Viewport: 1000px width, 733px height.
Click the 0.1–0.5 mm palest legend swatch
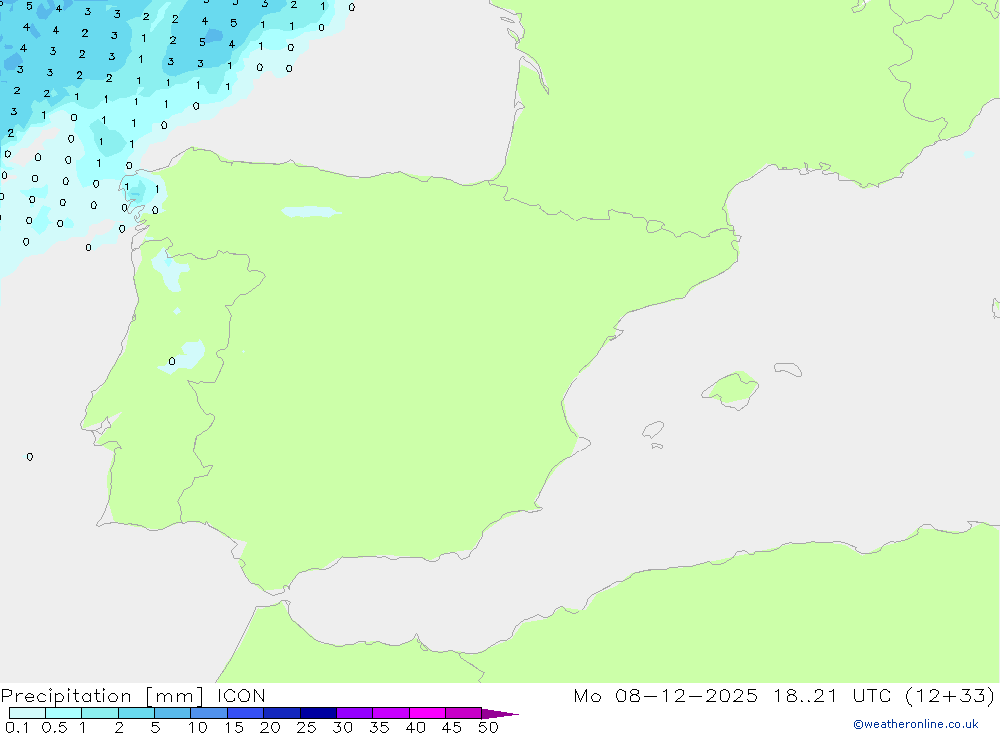27,713
